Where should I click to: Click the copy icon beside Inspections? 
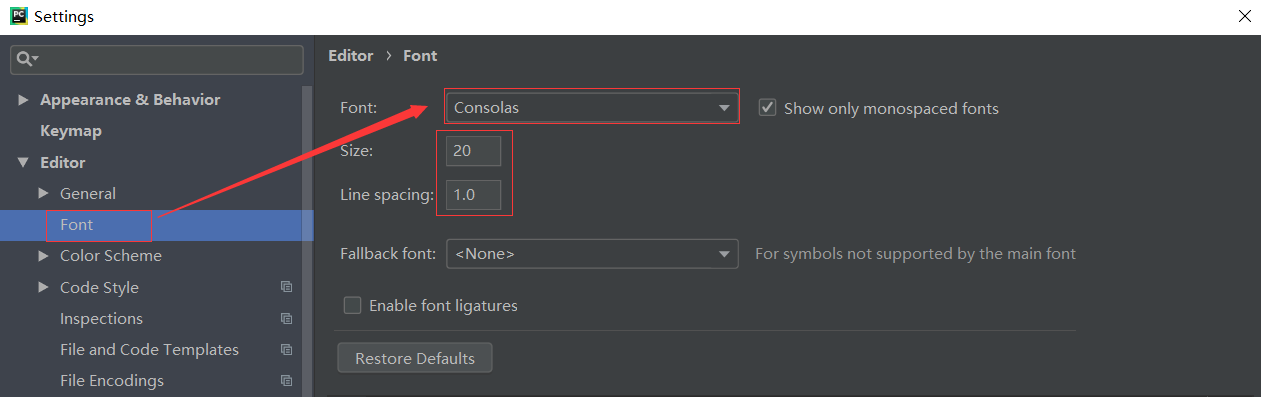click(x=287, y=318)
